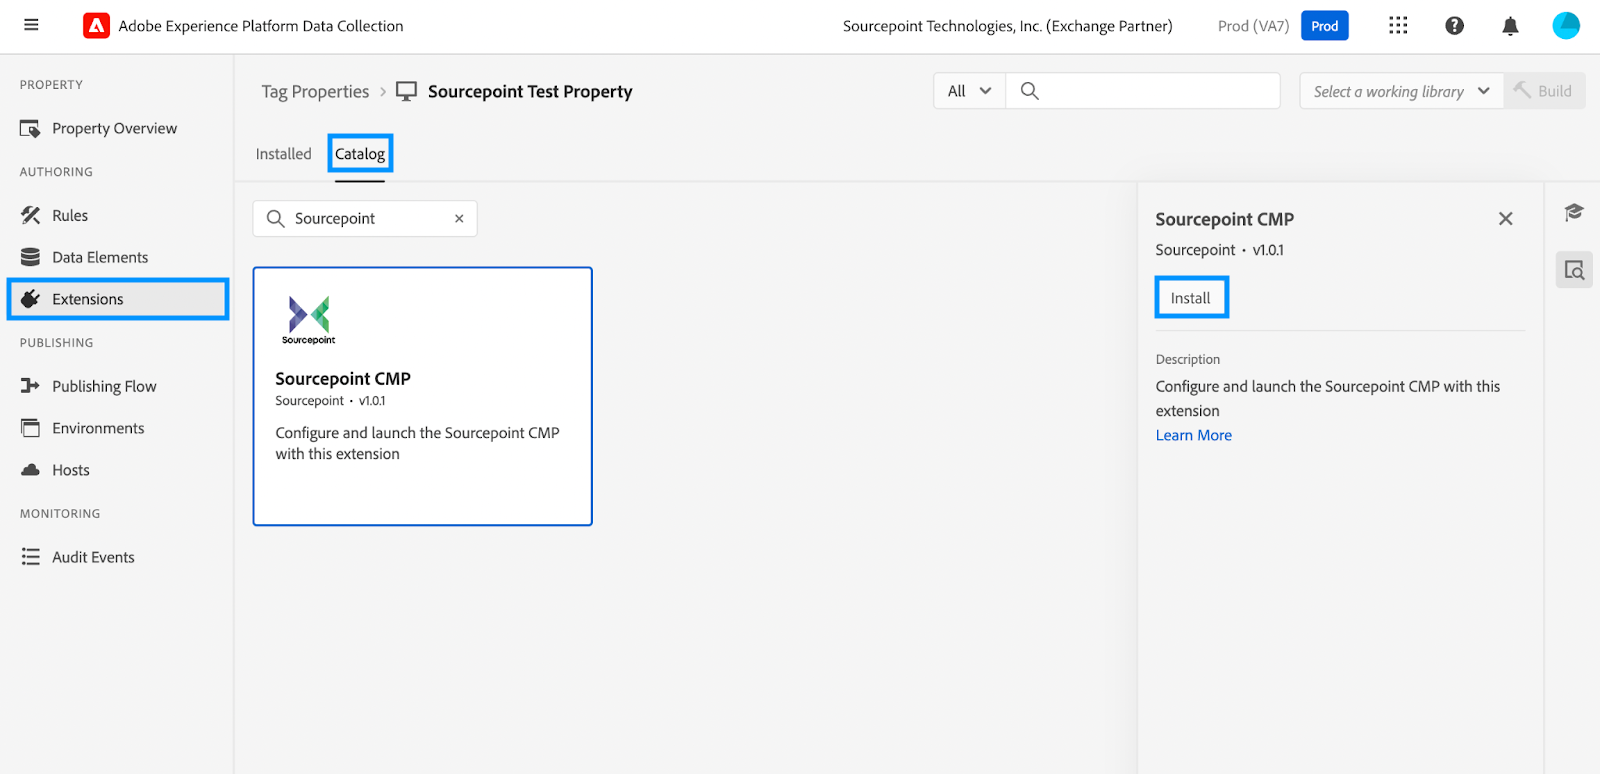Image resolution: width=1600 pixels, height=774 pixels.
Task: Click the Adobe logo icon
Action: click(x=96, y=26)
